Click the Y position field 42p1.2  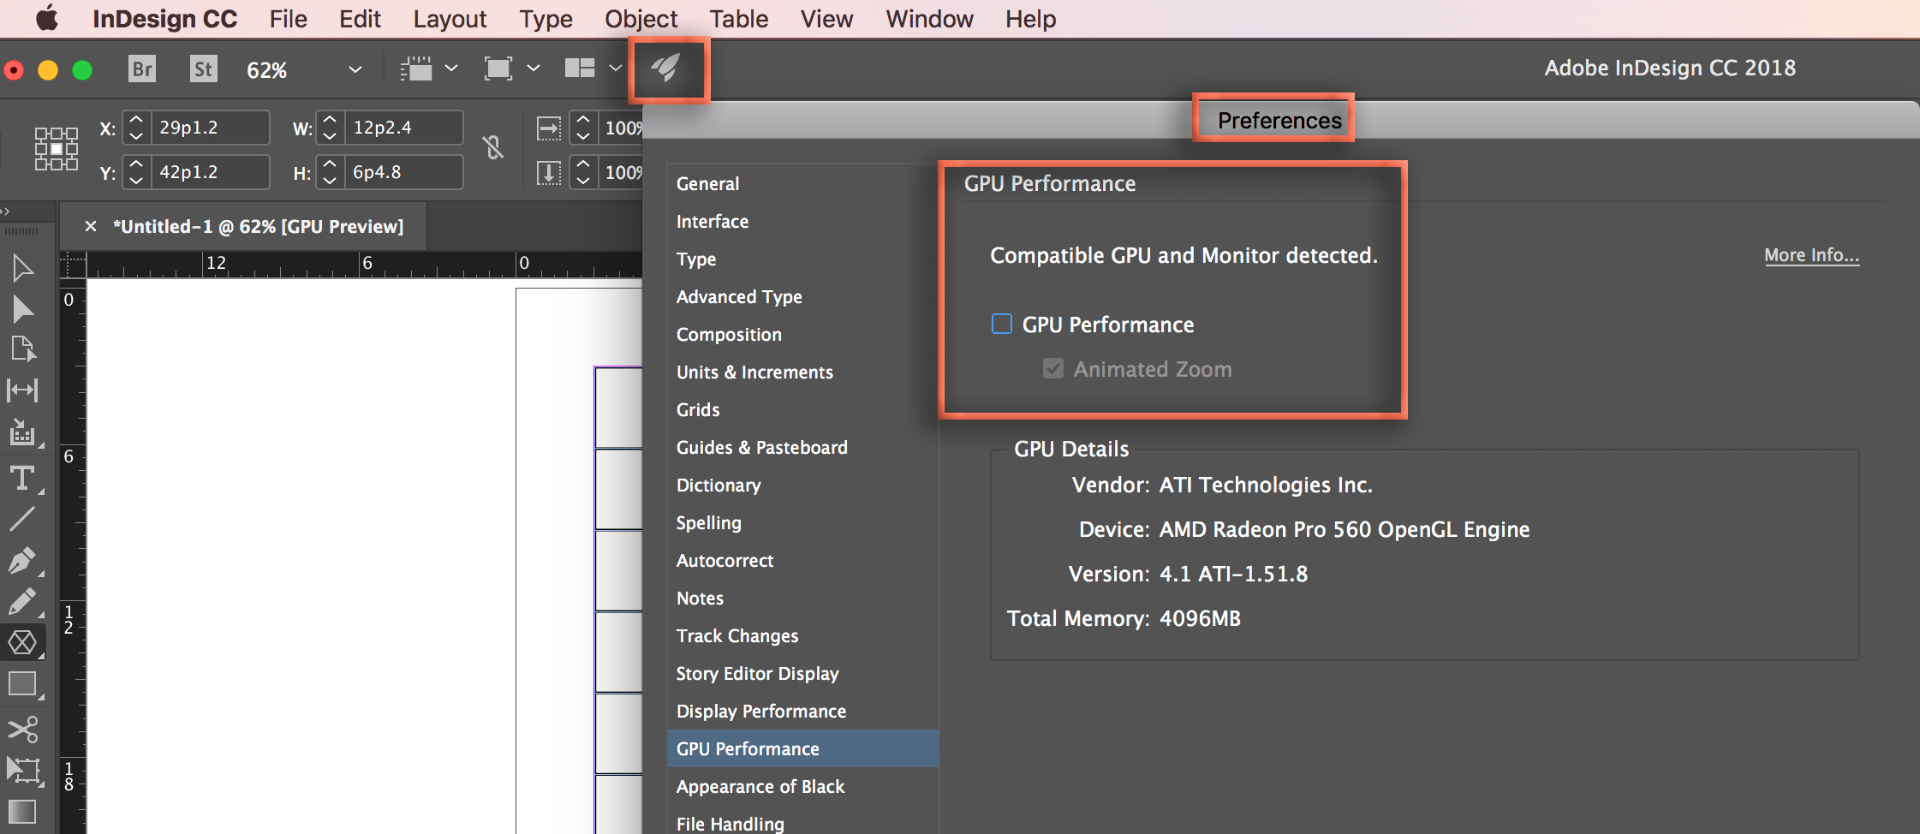pyautogui.click(x=211, y=172)
